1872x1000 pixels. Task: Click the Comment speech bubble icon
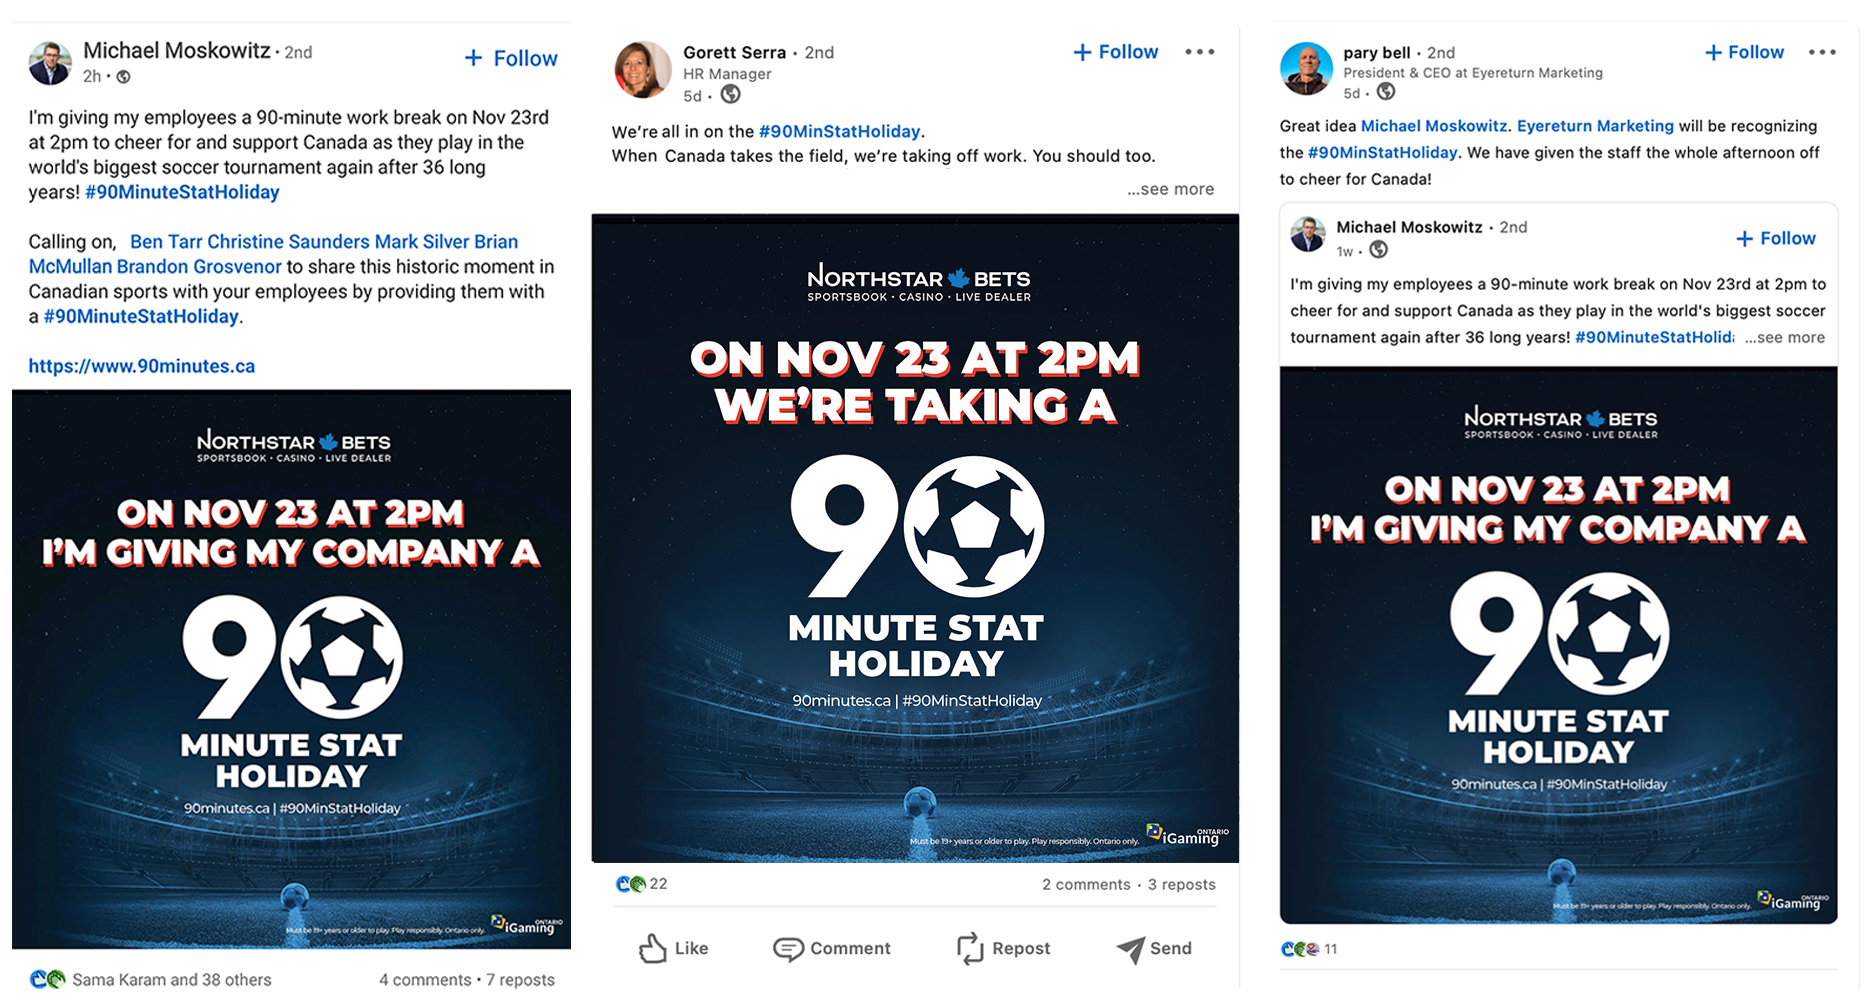pyautogui.click(x=788, y=948)
